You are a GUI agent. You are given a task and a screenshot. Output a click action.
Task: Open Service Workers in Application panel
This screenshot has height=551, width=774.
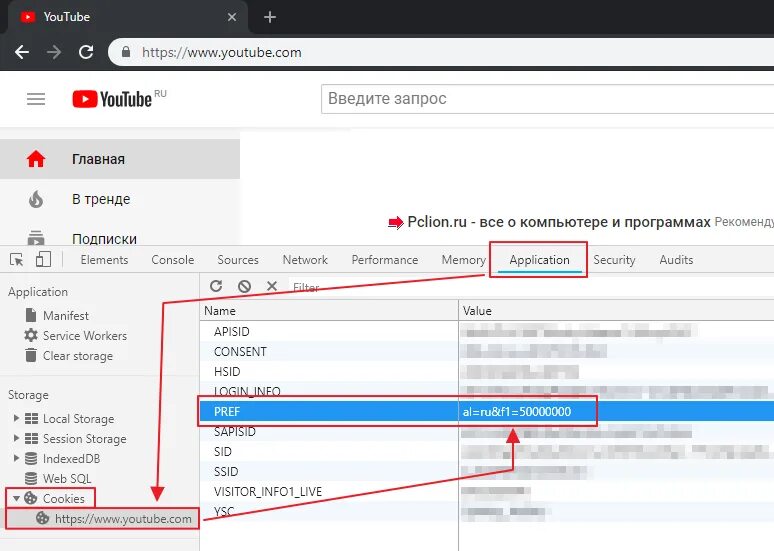(x=85, y=336)
